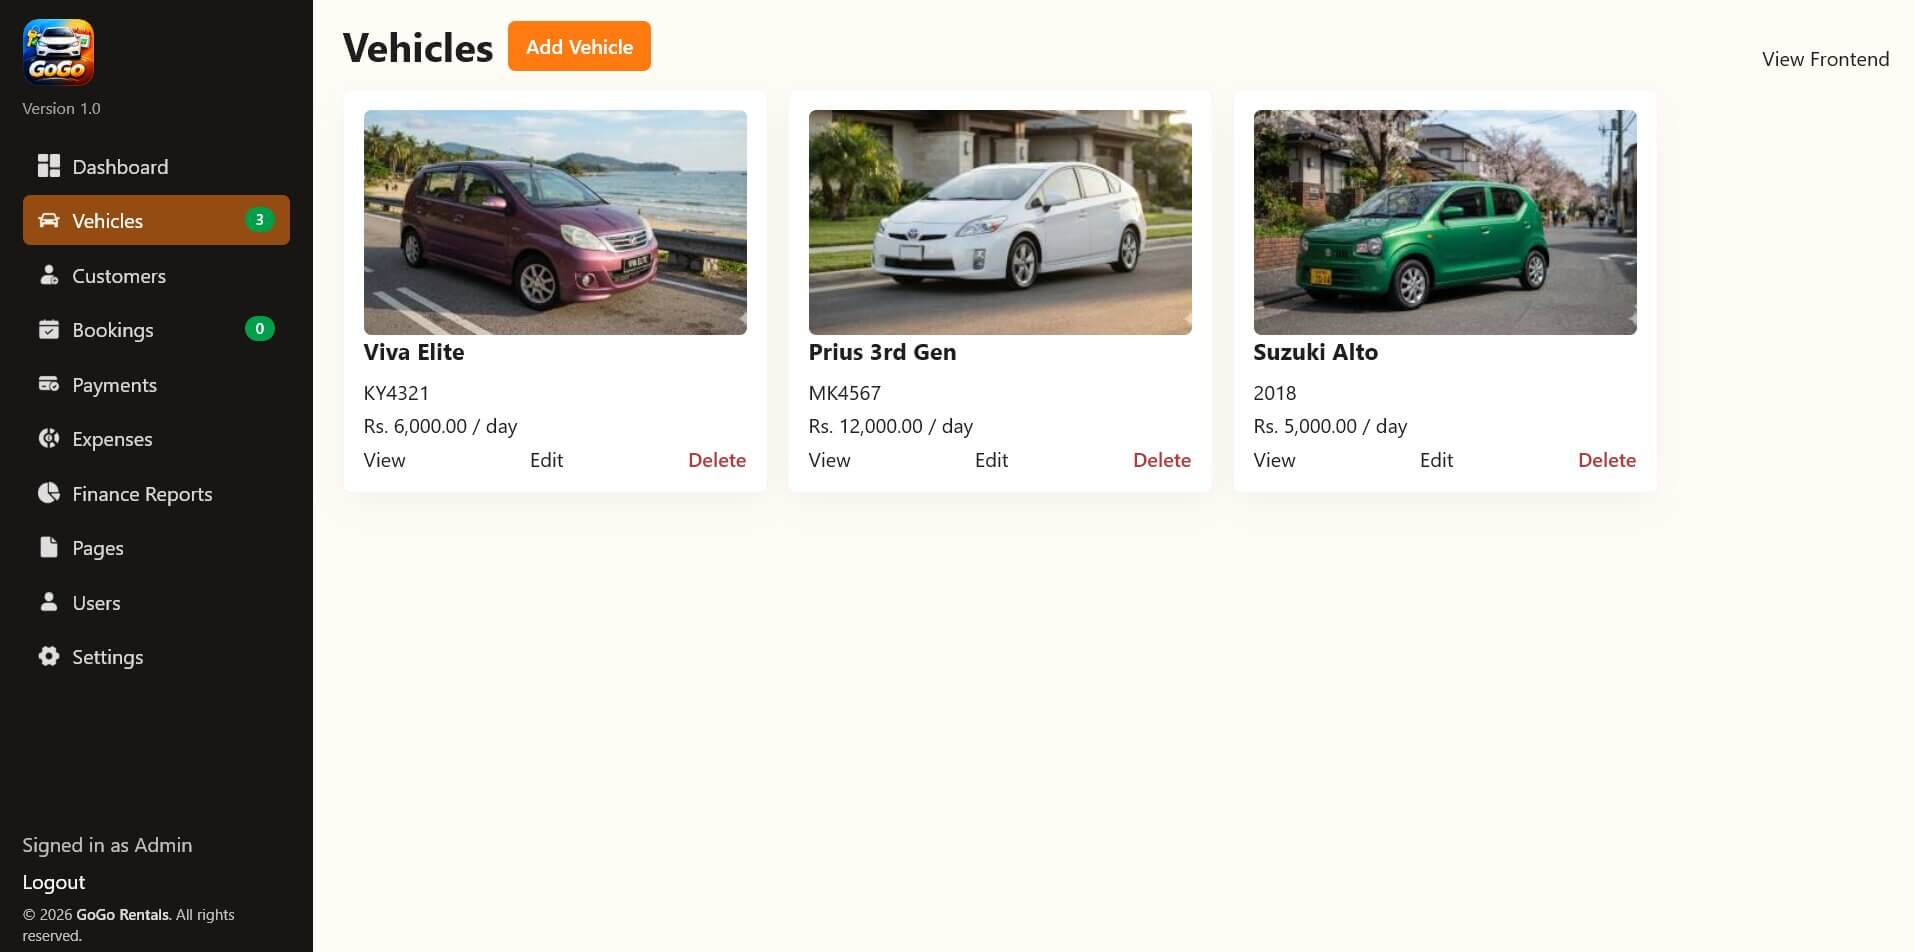Click the Finance Reports pie chart icon
The width and height of the screenshot is (1915, 952).
coord(48,493)
